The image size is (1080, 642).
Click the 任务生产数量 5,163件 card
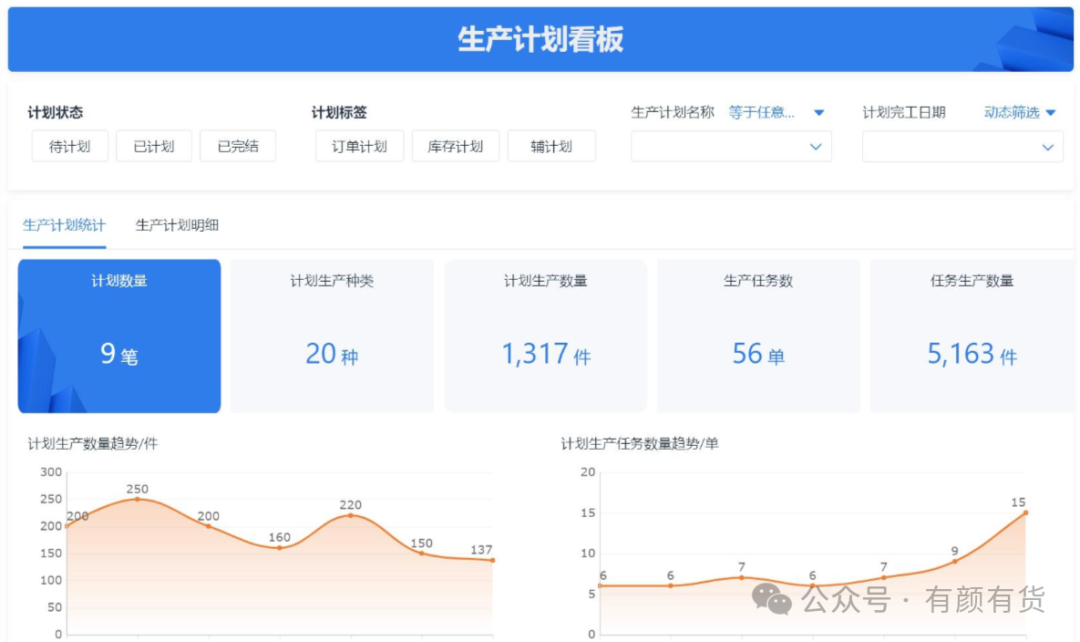point(972,336)
